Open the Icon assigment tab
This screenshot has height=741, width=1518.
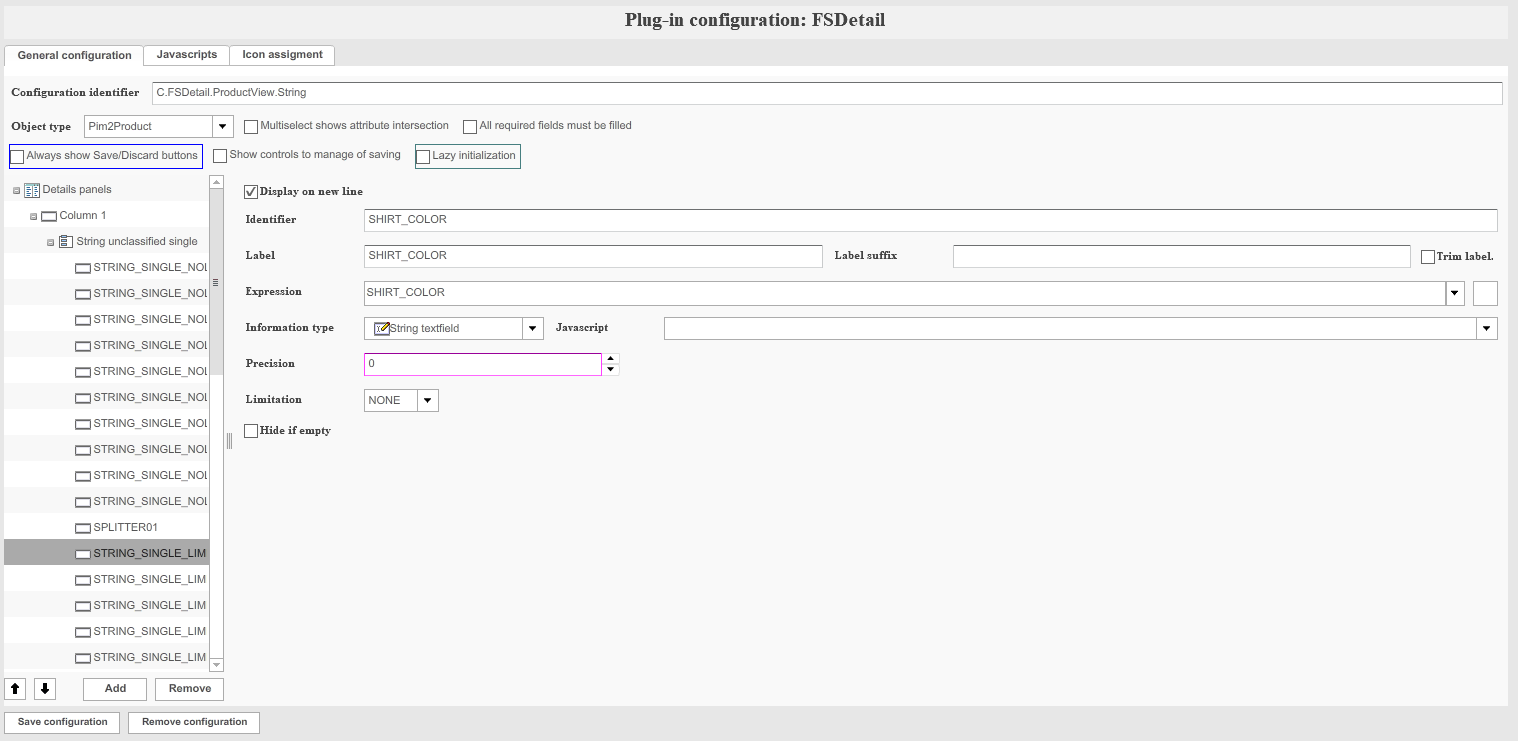point(282,55)
